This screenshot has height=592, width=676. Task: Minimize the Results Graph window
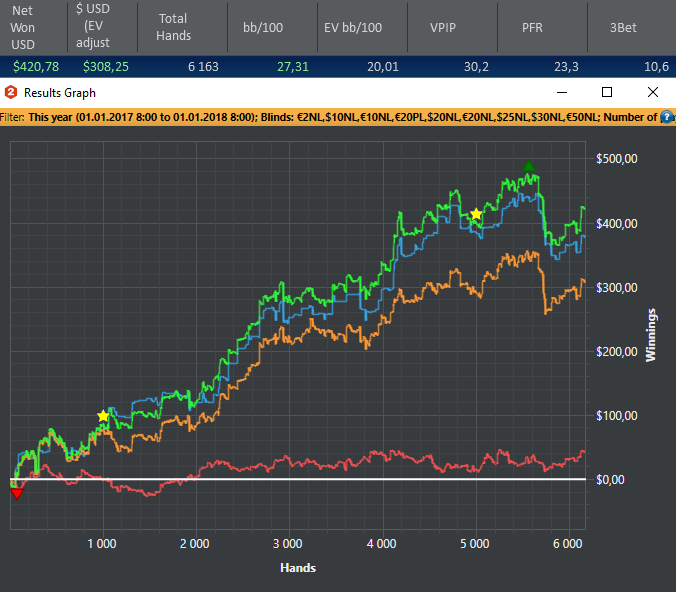pyautogui.click(x=562, y=92)
